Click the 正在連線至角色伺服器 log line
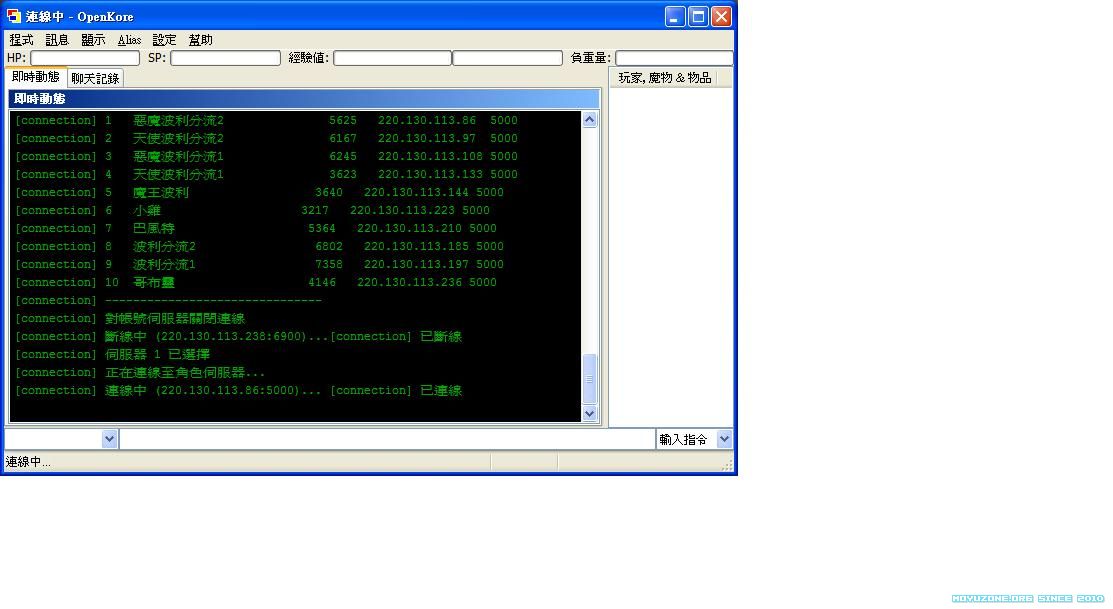The image size is (1113, 609). (140, 373)
